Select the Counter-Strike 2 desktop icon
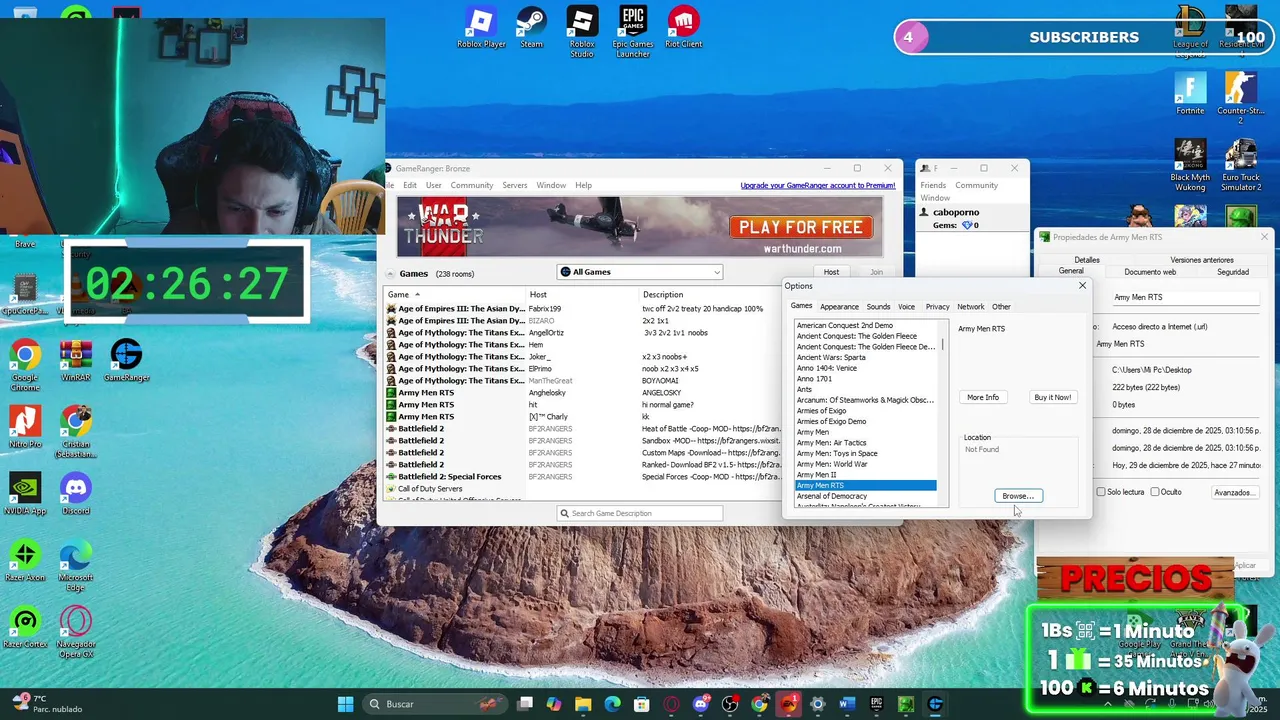Screen dimensions: 1280x720 click(1241, 99)
